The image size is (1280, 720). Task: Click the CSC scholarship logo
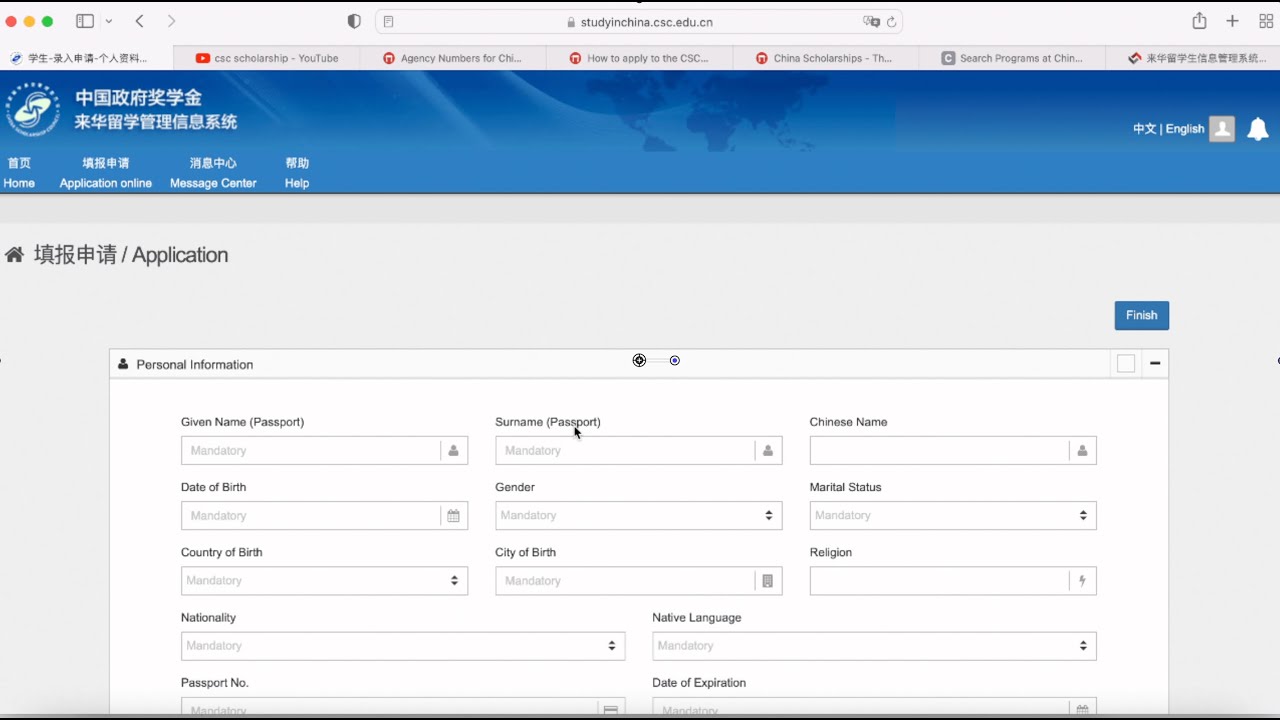[33, 109]
